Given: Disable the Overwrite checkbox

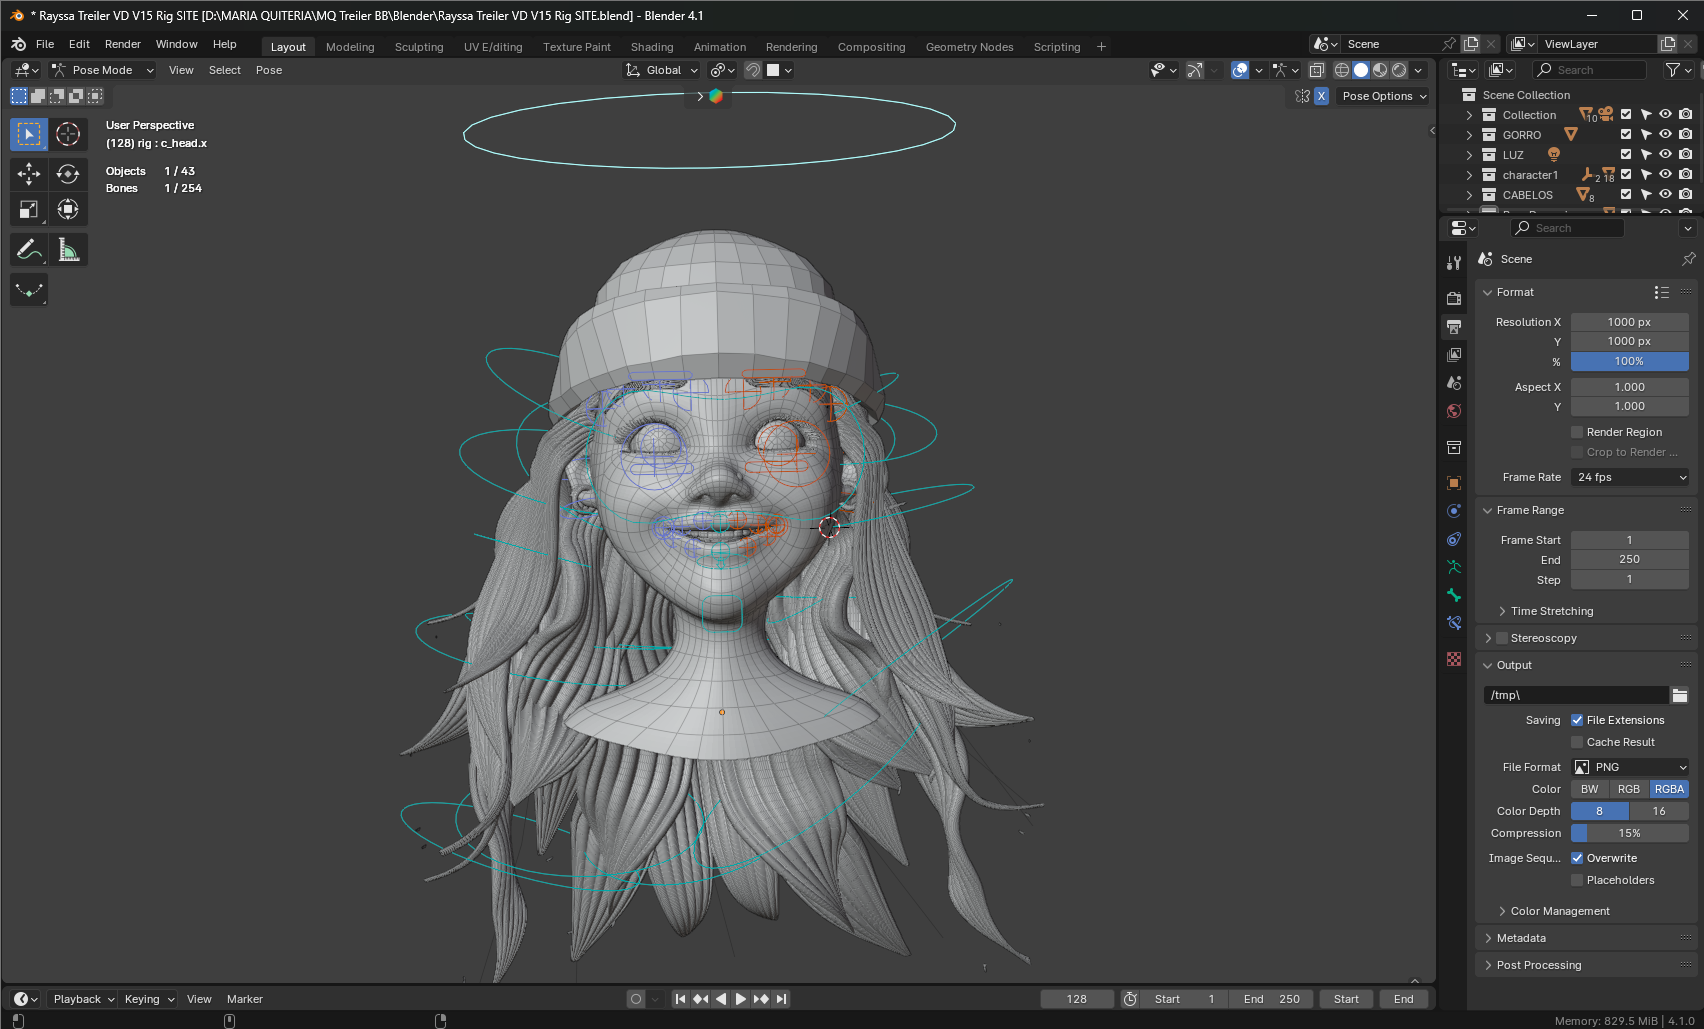Looking at the screenshot, I should pyautogui.click(x=1577, y=858).
